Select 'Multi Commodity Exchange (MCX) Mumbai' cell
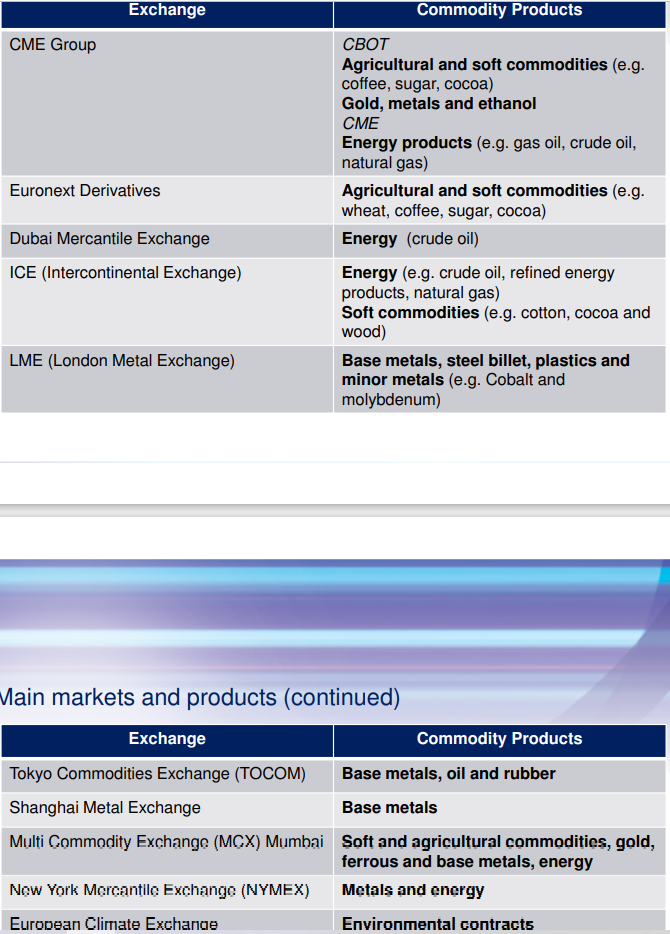Image resolution: width=670 pixels, height=934 pixels. tap(167, 851)
